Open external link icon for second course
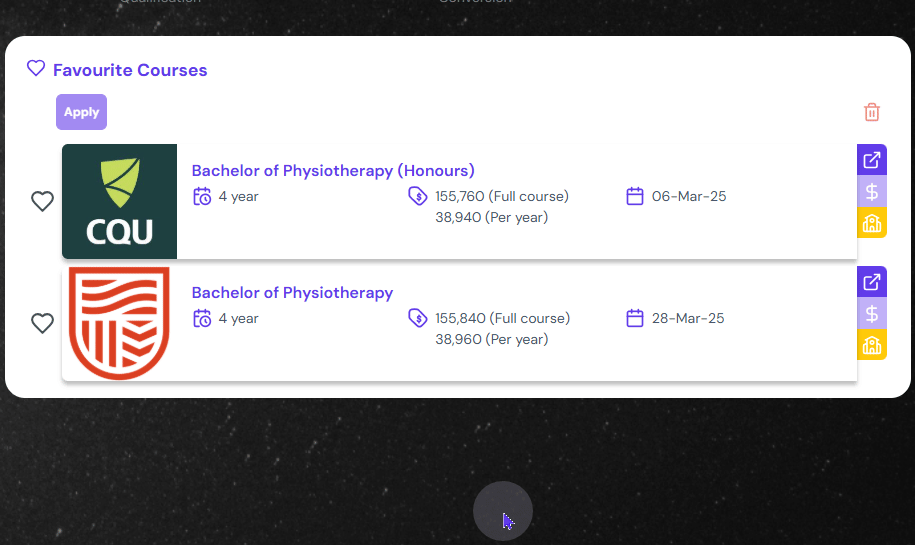 pos(872,282)
